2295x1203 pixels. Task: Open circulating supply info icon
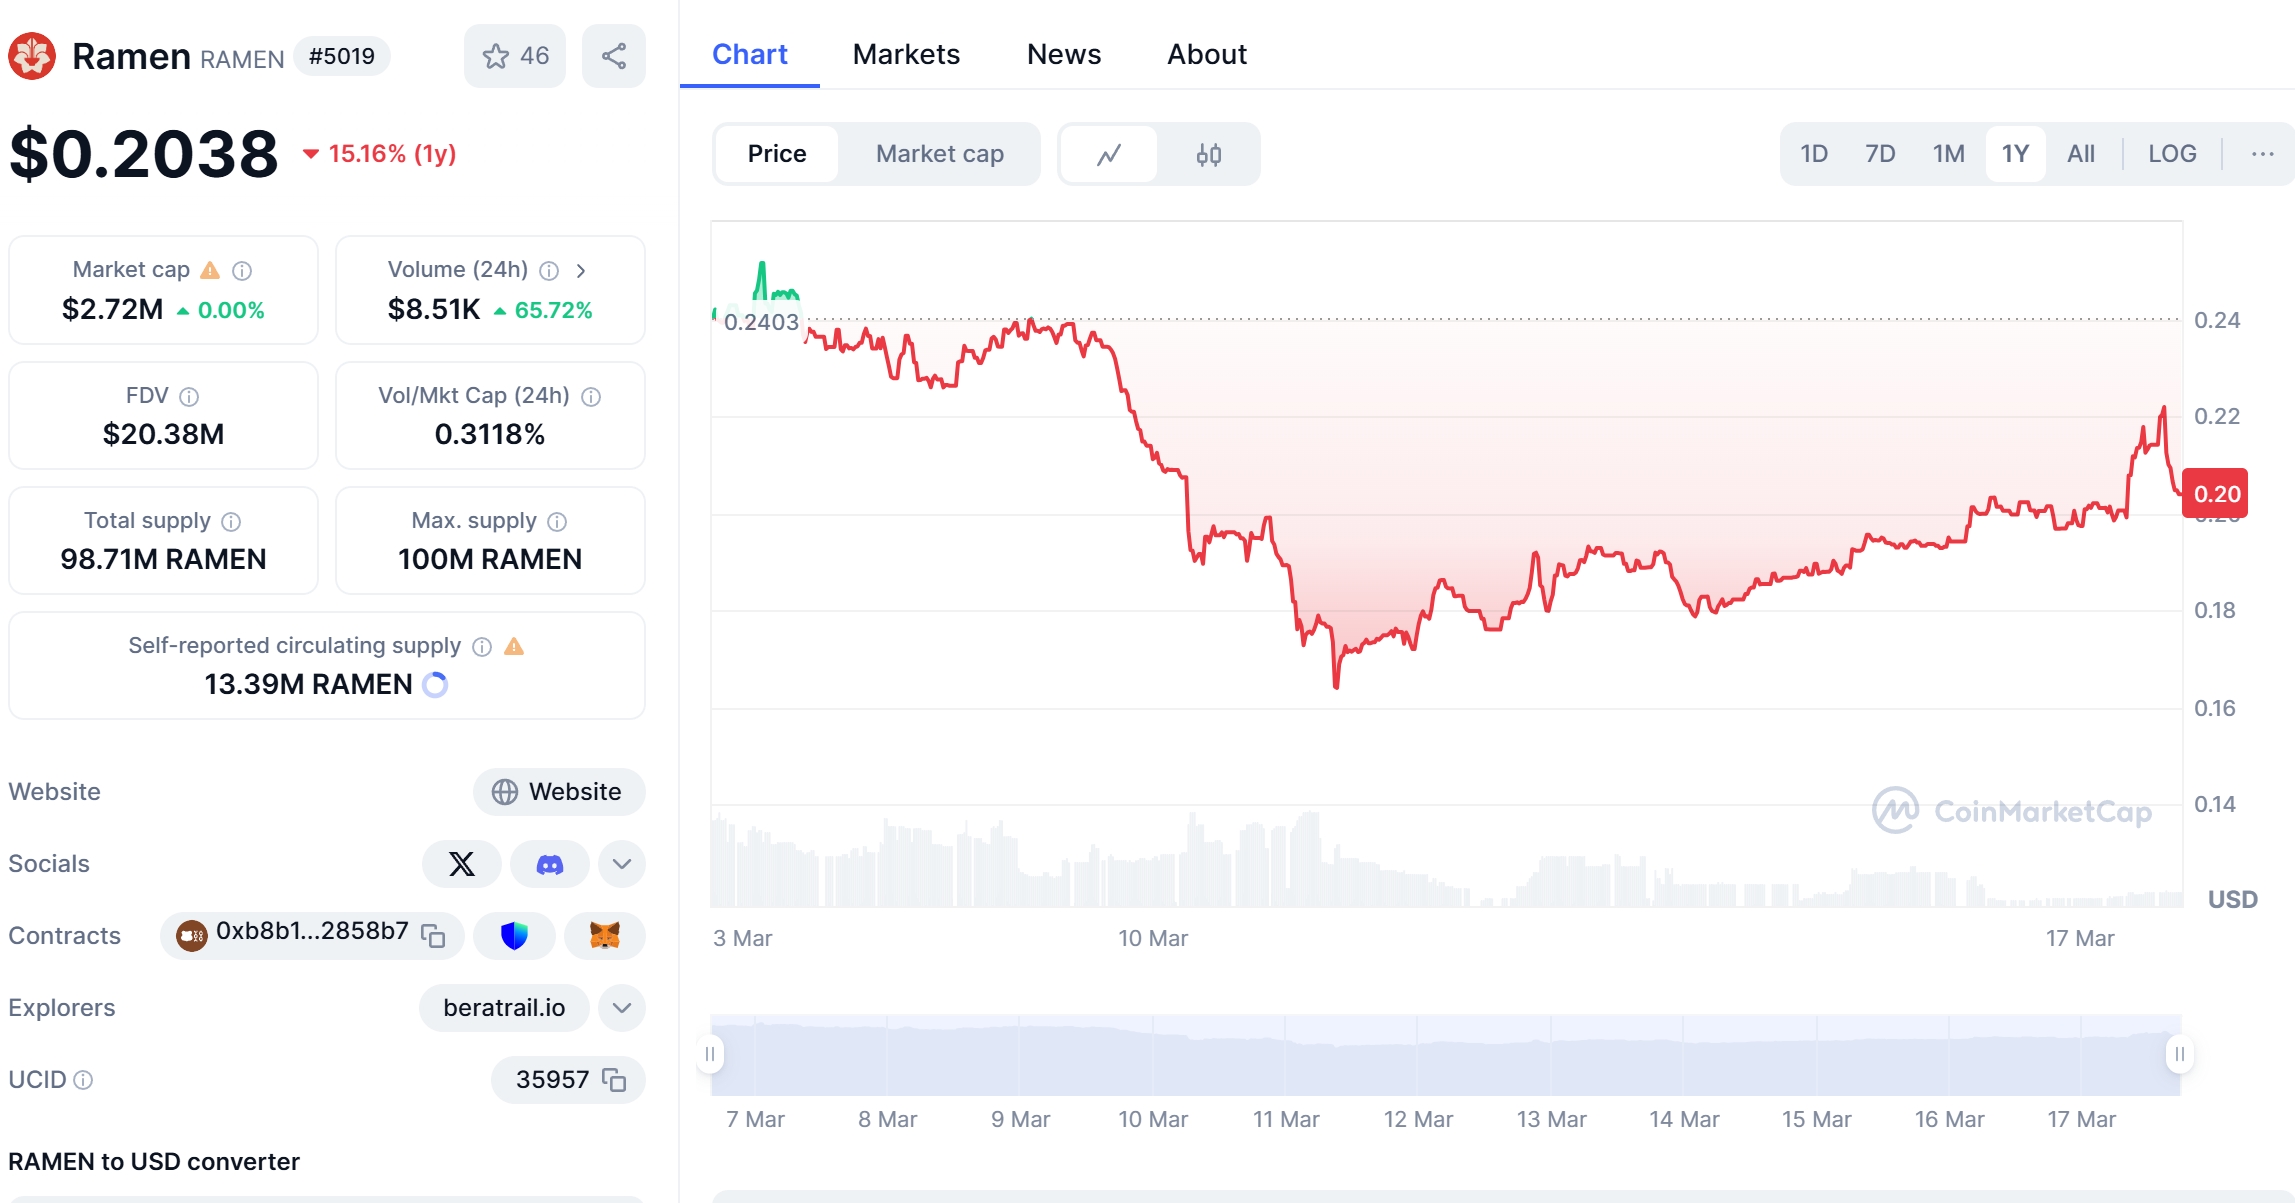pos(482,647)
